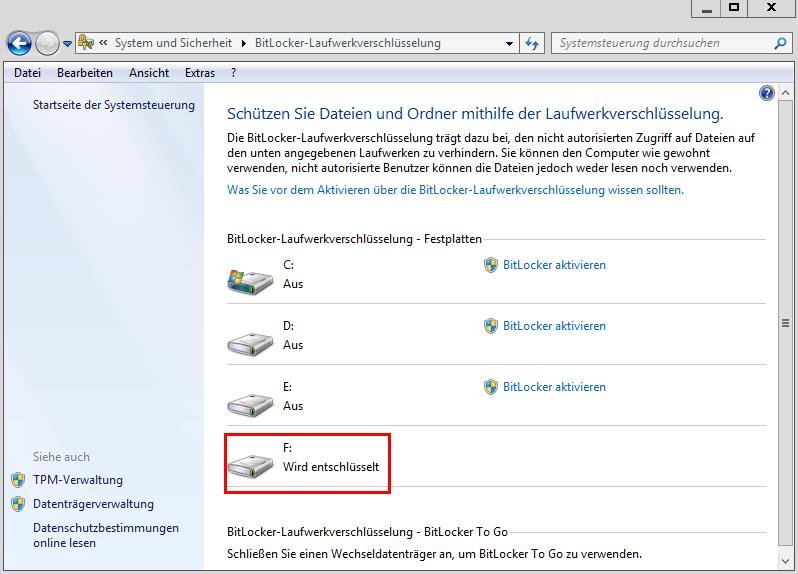
Task: Select System und Sicherheit breadcrumb
Action: [x=173, y=43]
